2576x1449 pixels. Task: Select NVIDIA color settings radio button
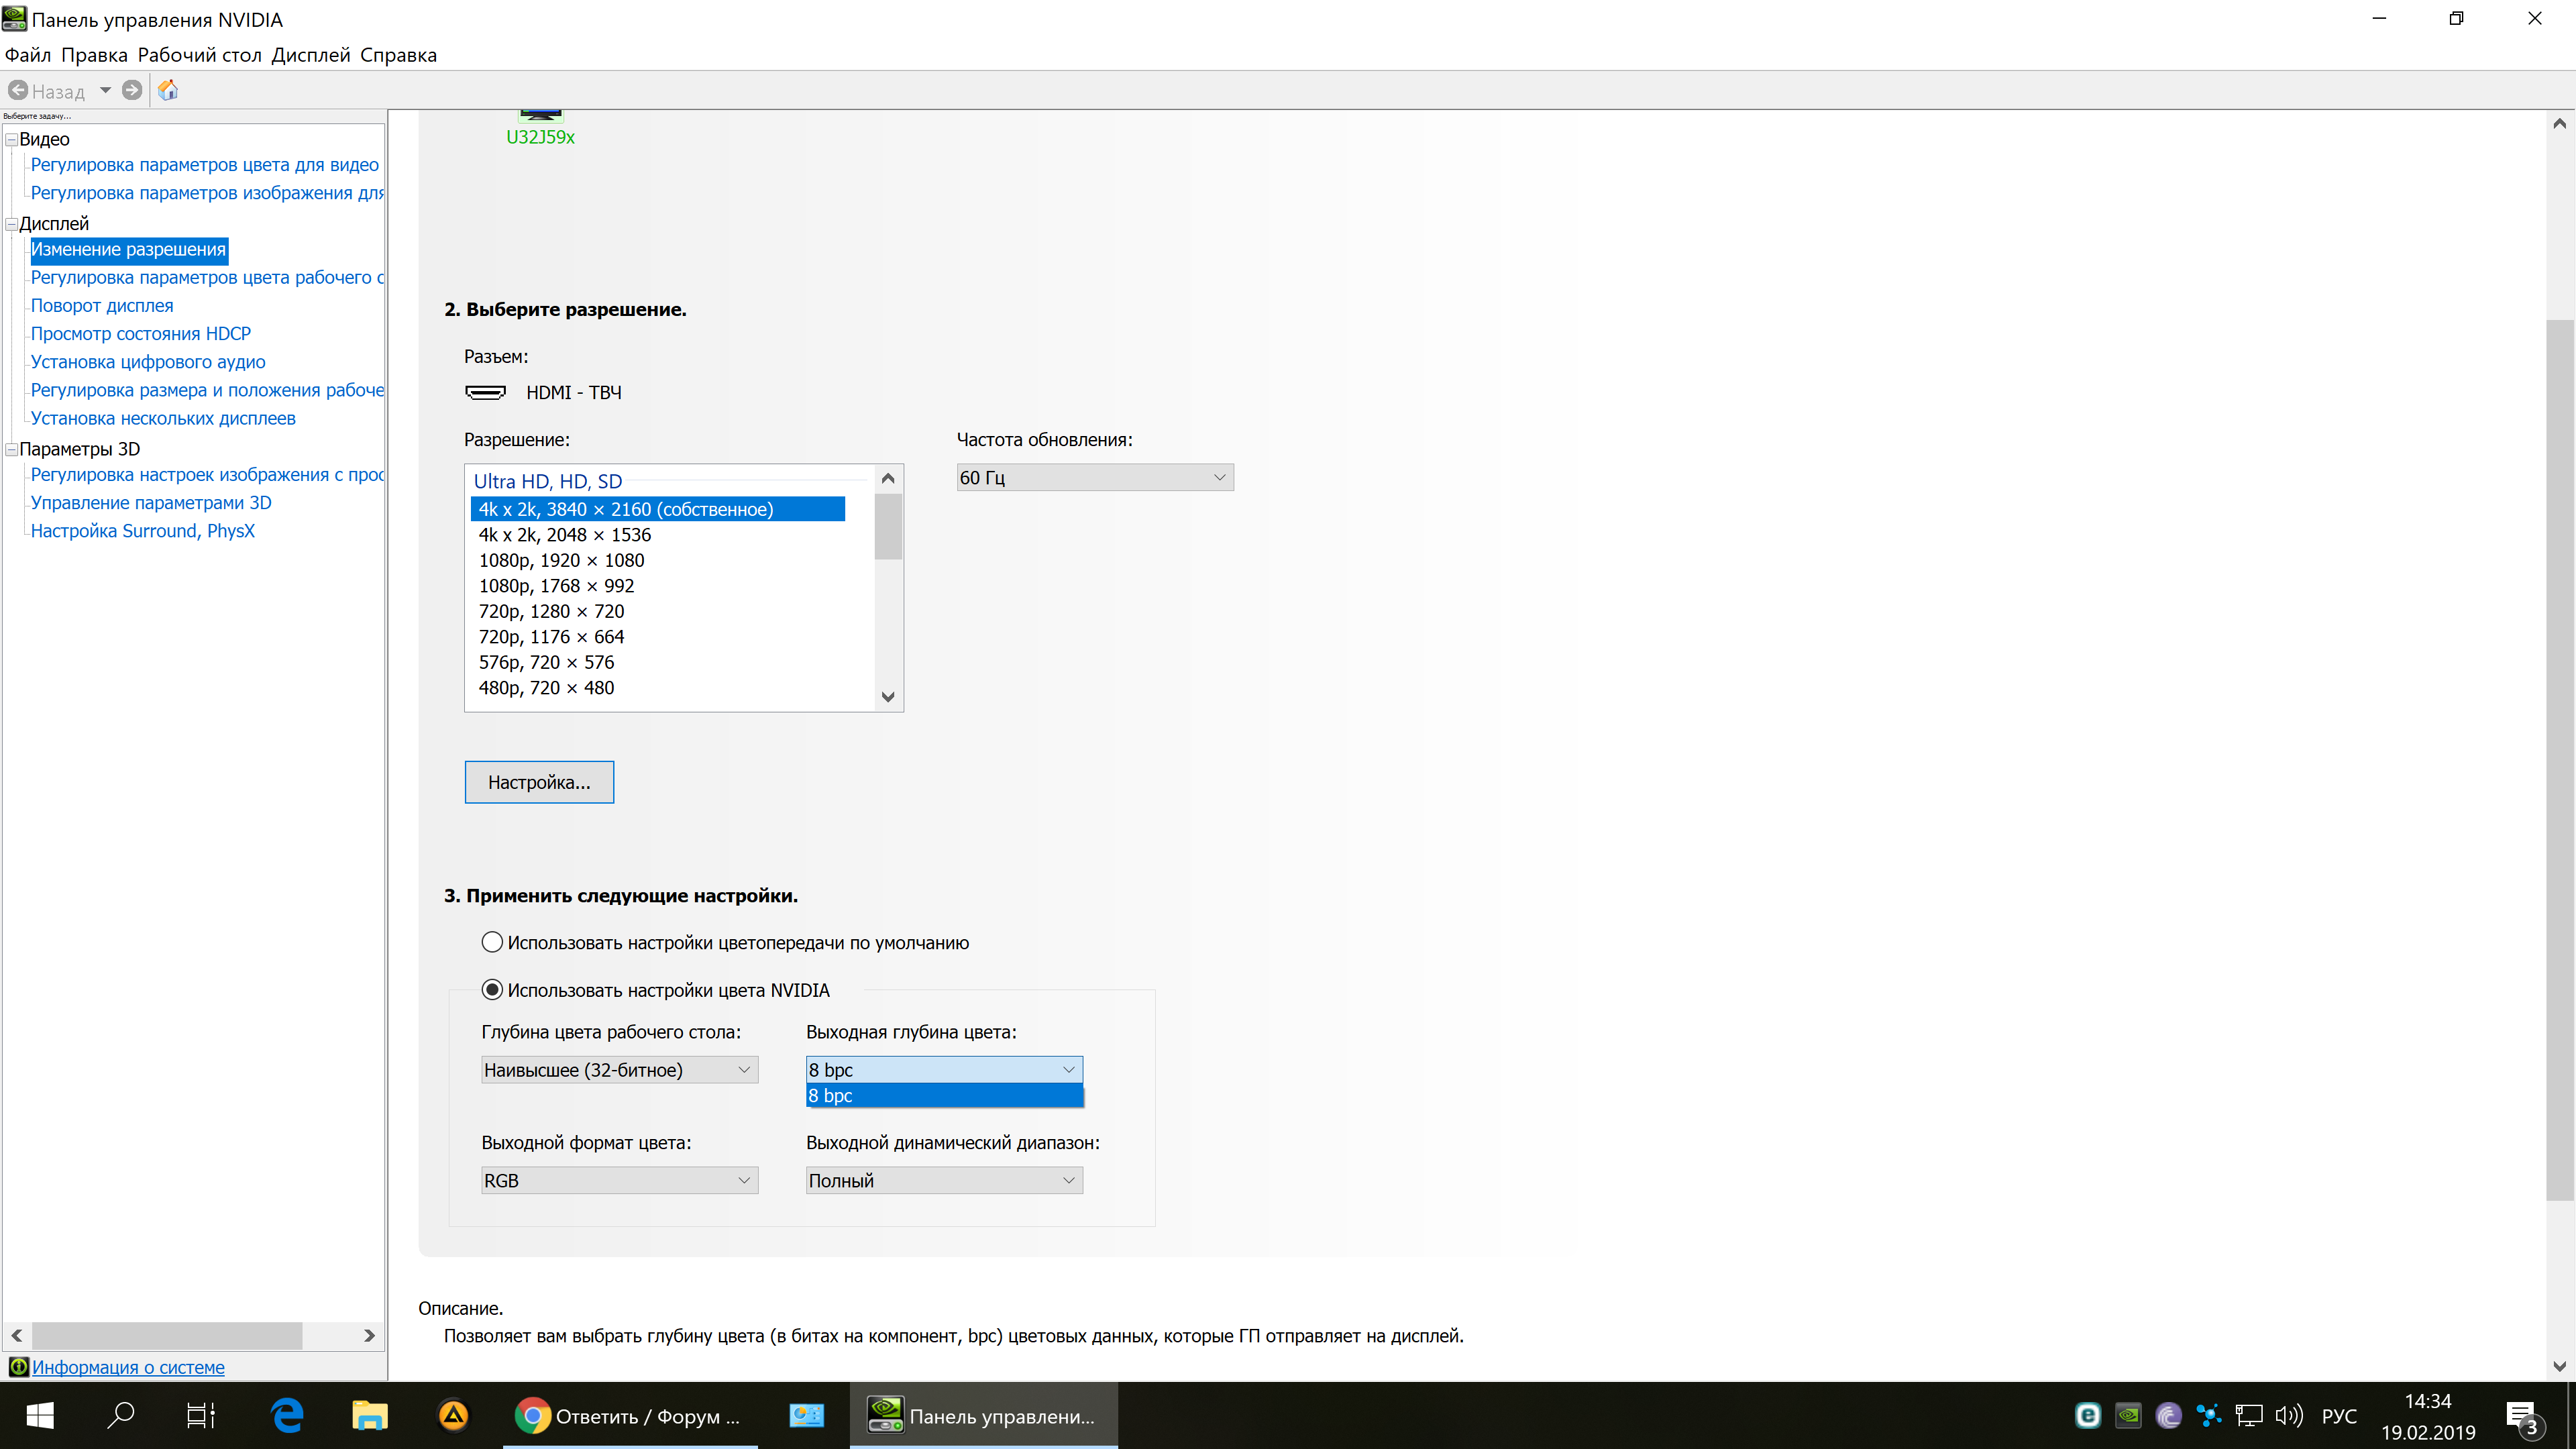492,990
